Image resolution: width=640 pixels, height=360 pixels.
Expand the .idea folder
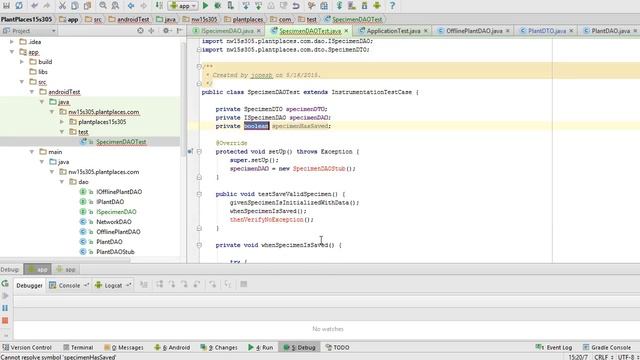click(12, 42)
